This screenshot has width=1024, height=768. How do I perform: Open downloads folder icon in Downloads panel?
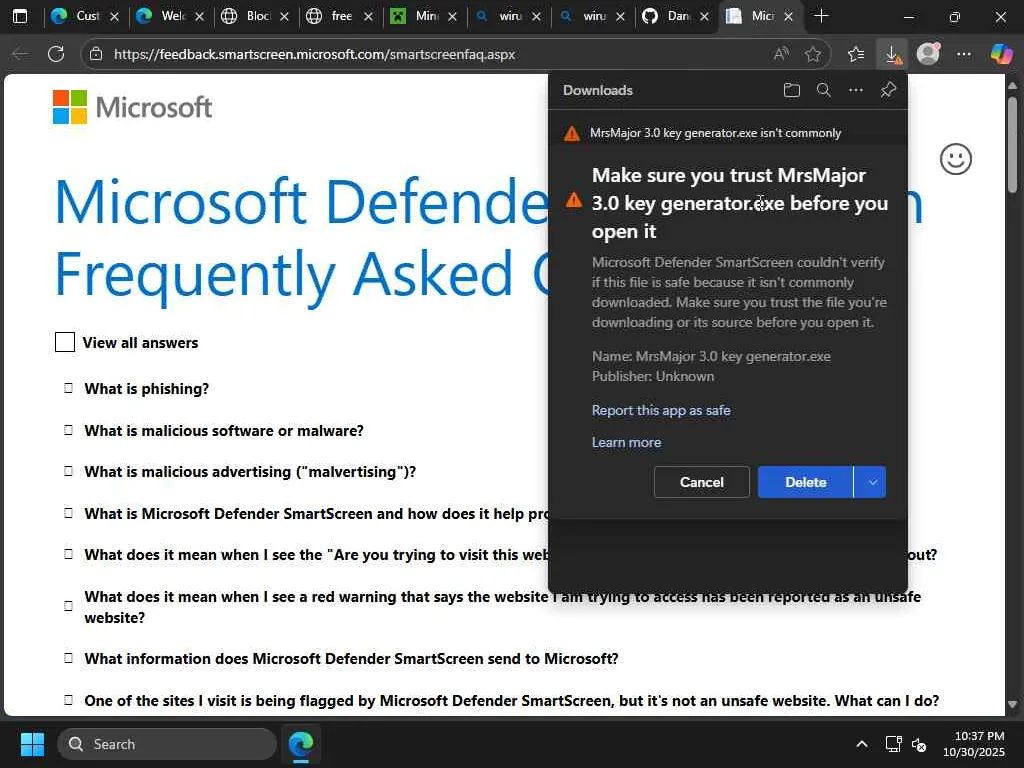[x=792, y=90]
